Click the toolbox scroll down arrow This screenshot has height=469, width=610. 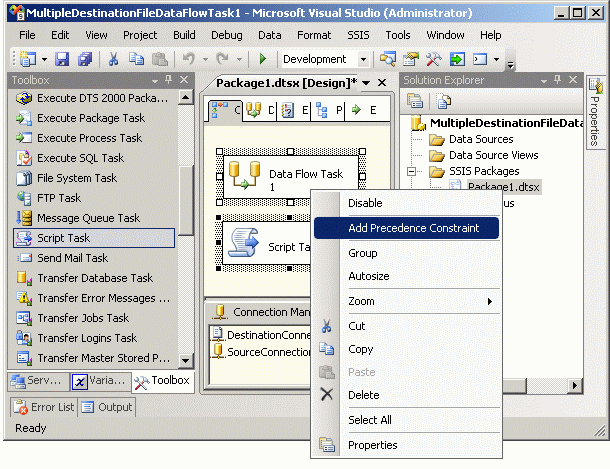(186, 360)
